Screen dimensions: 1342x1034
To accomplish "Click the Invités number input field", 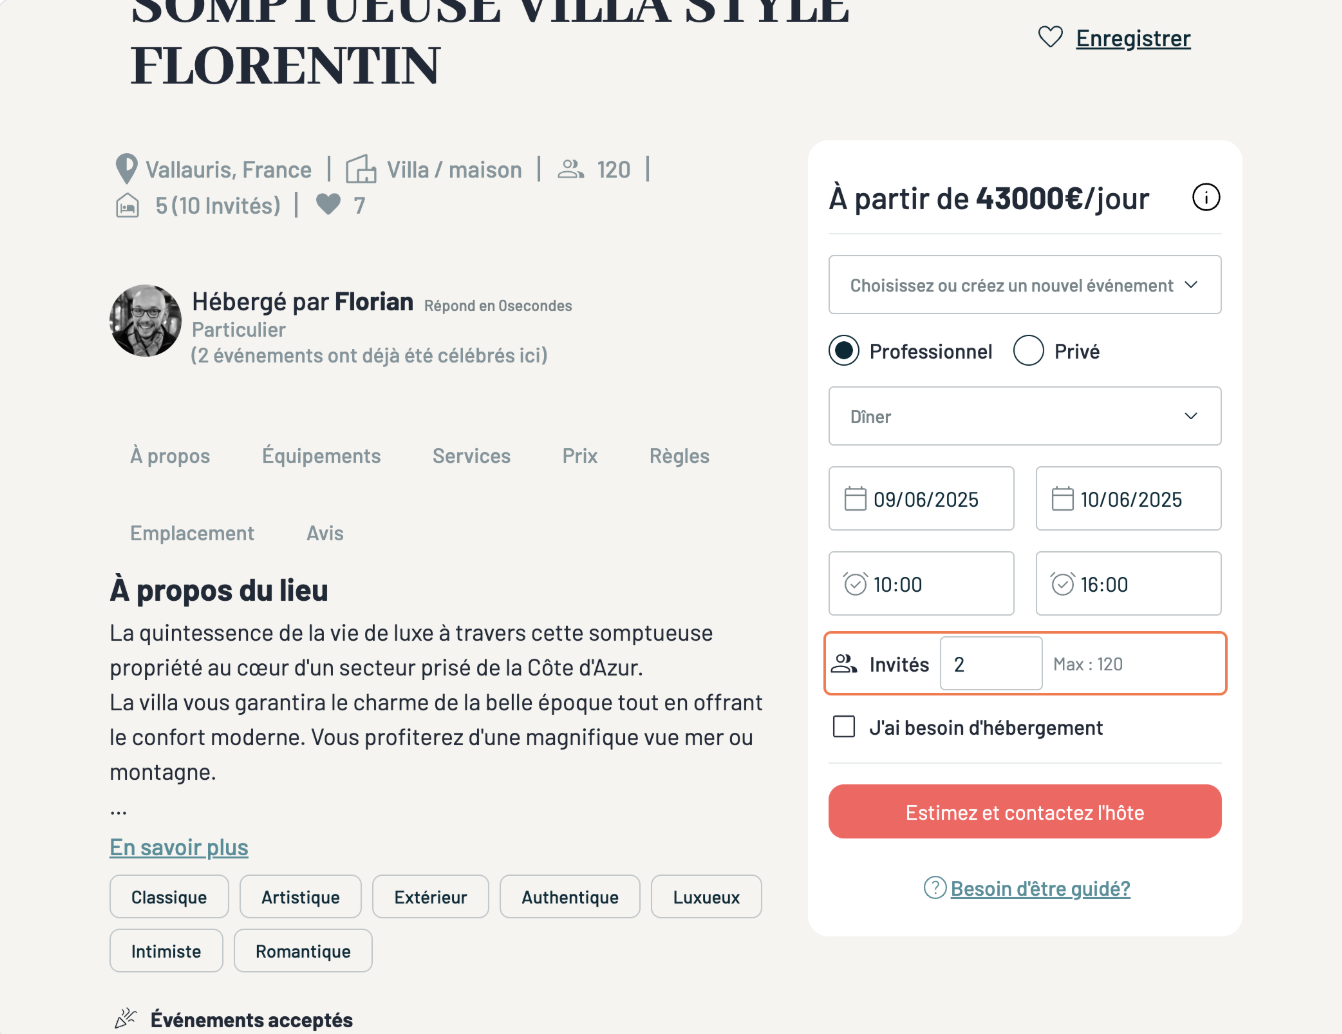I will click(x=990, y=664).
